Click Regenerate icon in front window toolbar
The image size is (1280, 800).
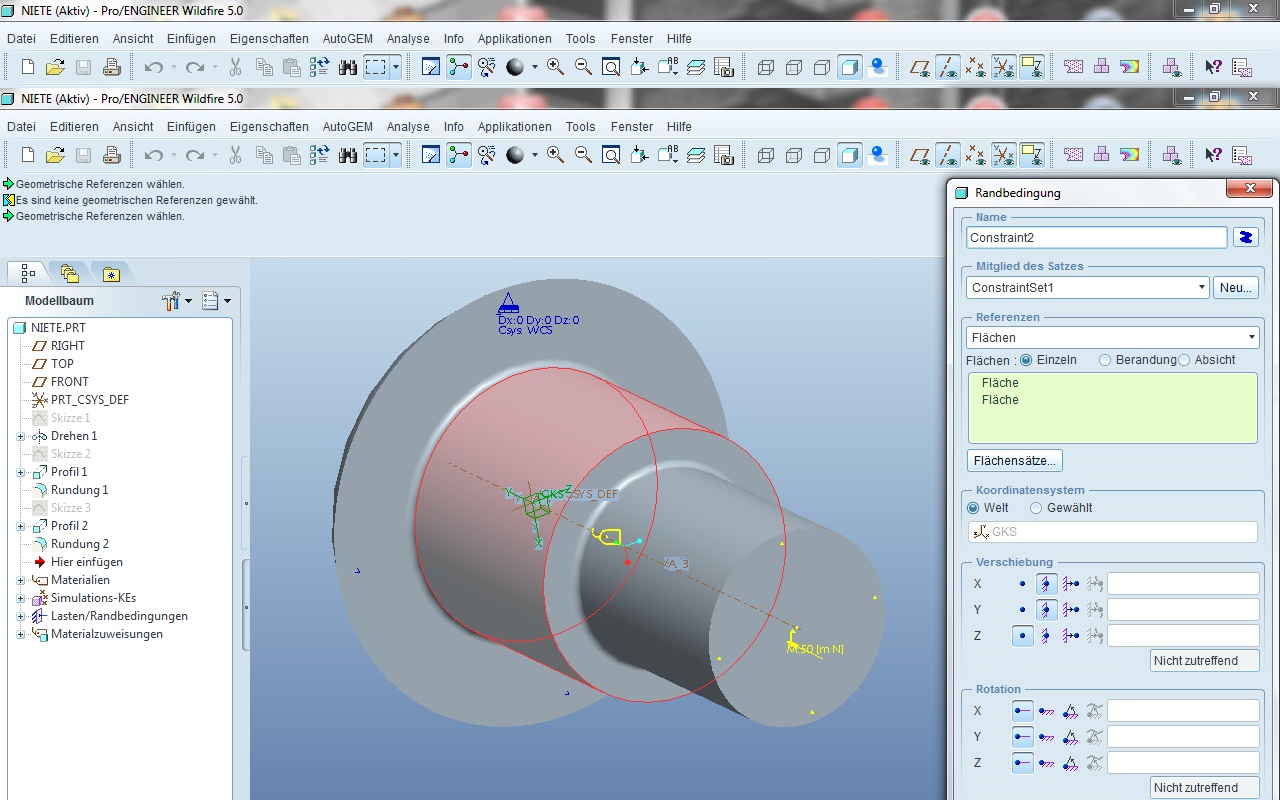coord(320,155)
